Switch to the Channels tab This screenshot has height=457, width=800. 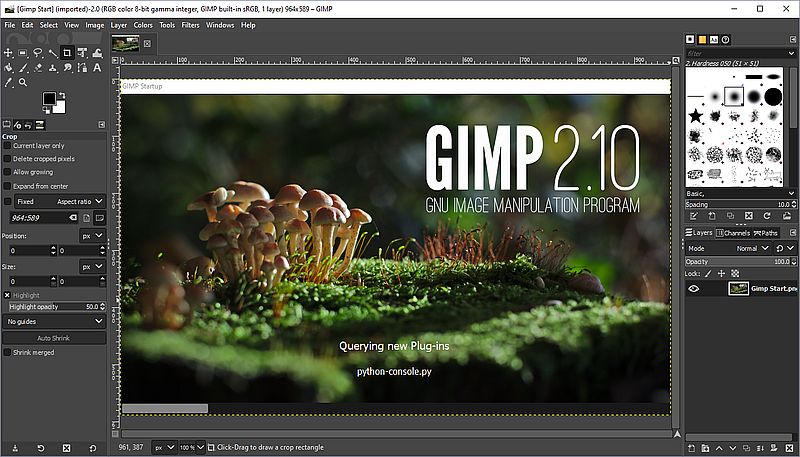[733, 233]
